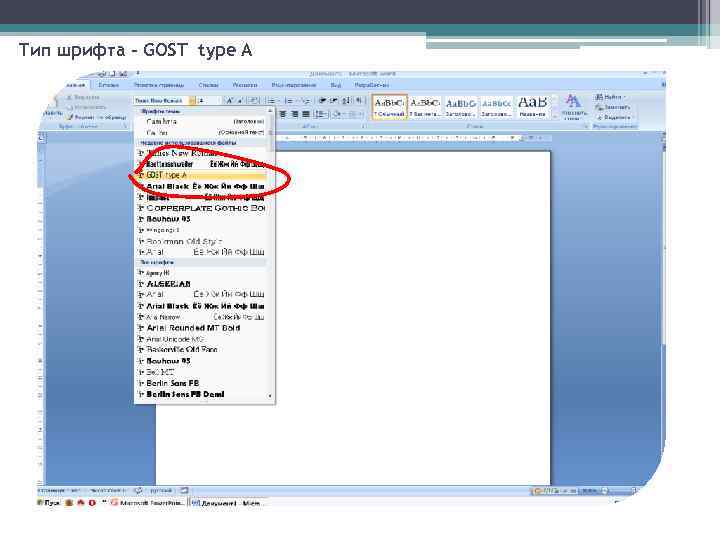720x540 pixels.
Task: Choose Agency FB font
Action: click(x=202, y=273)
